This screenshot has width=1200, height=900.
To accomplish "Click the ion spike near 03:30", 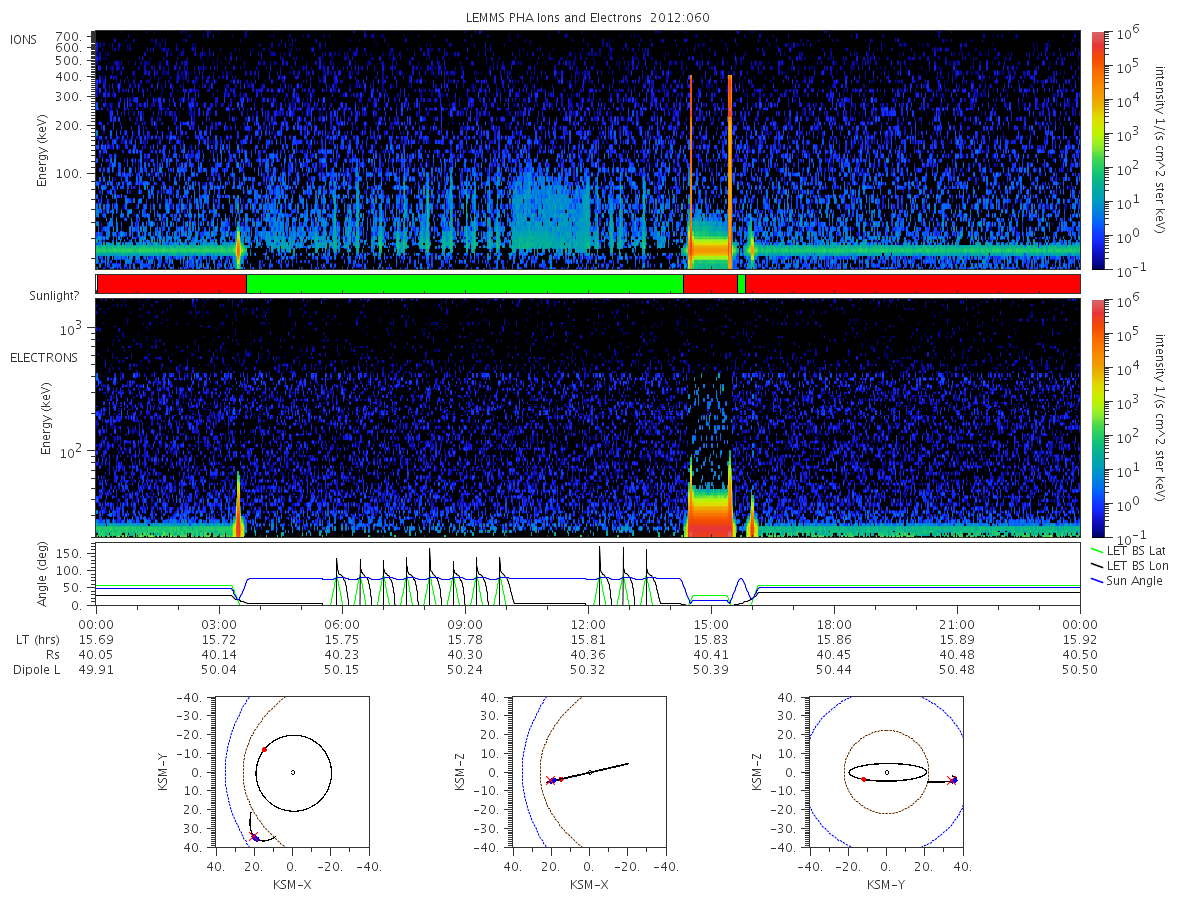I will (x=238, y=248).
